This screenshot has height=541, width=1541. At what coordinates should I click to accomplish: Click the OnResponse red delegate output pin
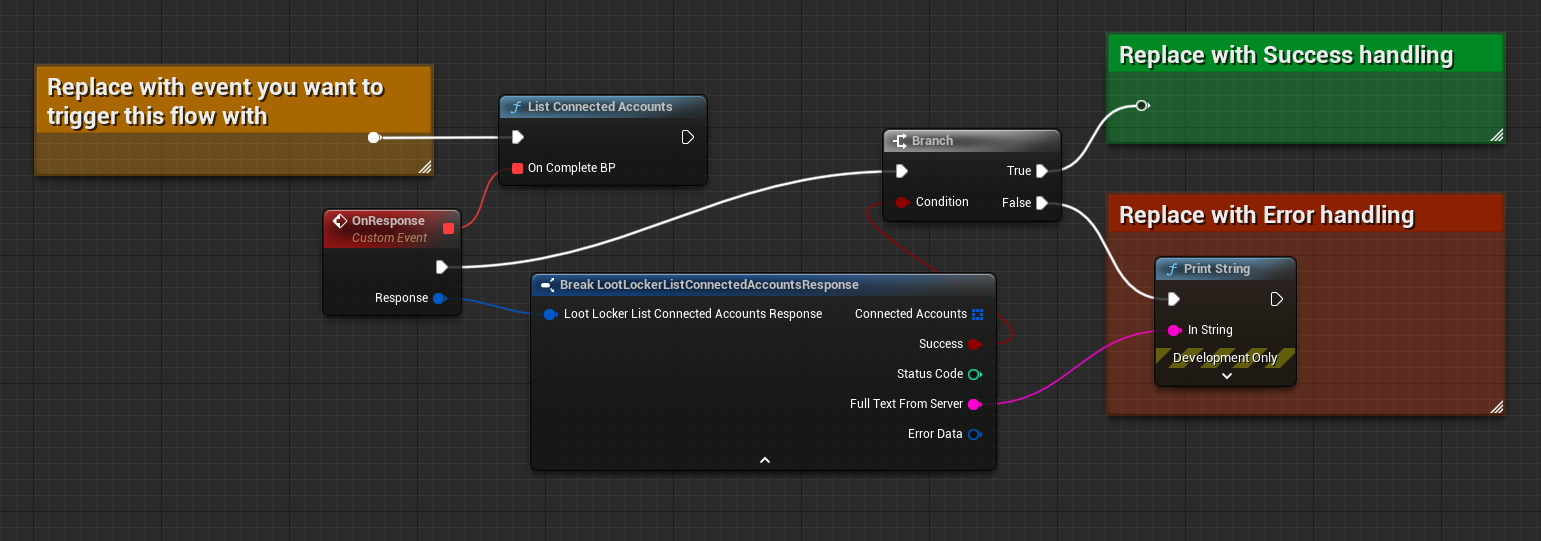click(x=448, y=229)
